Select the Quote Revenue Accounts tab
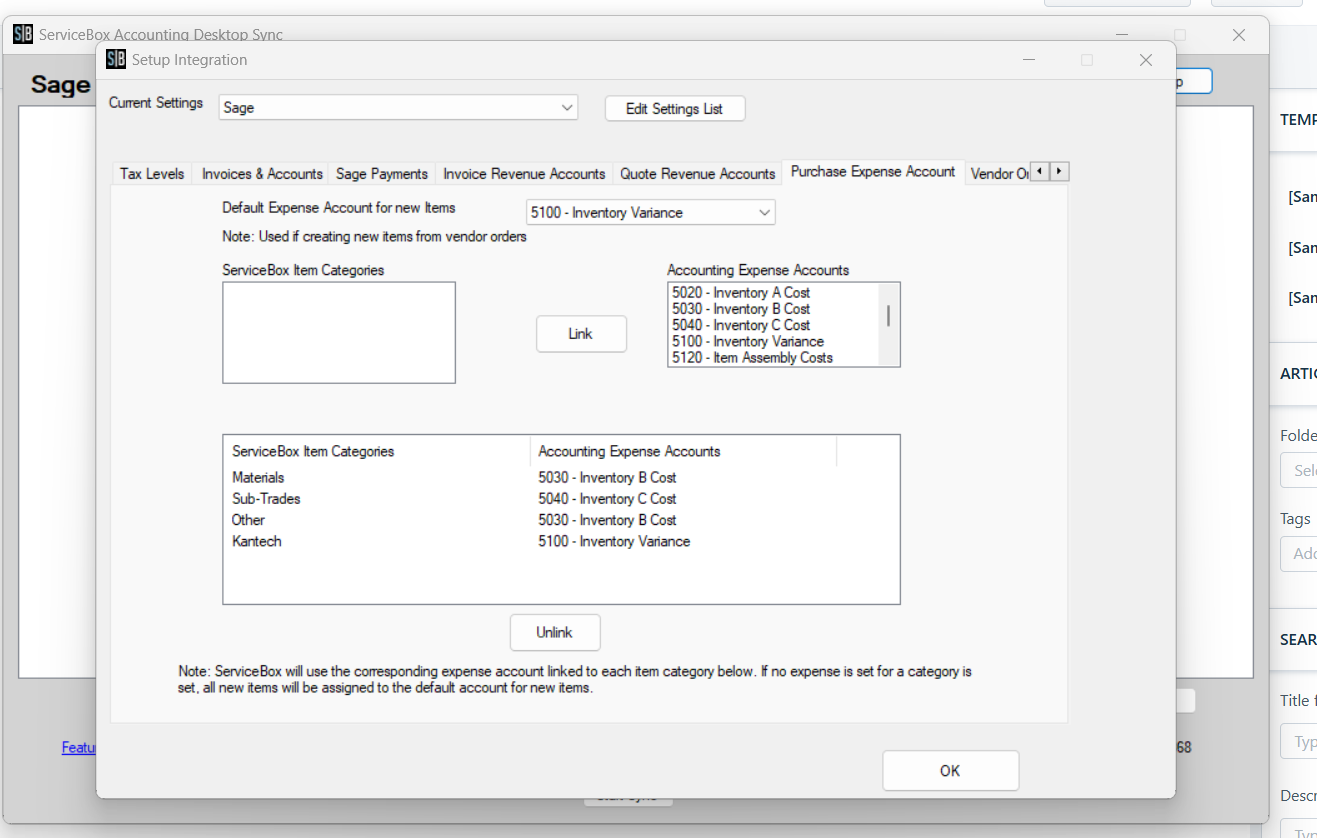 coord(698,174)
